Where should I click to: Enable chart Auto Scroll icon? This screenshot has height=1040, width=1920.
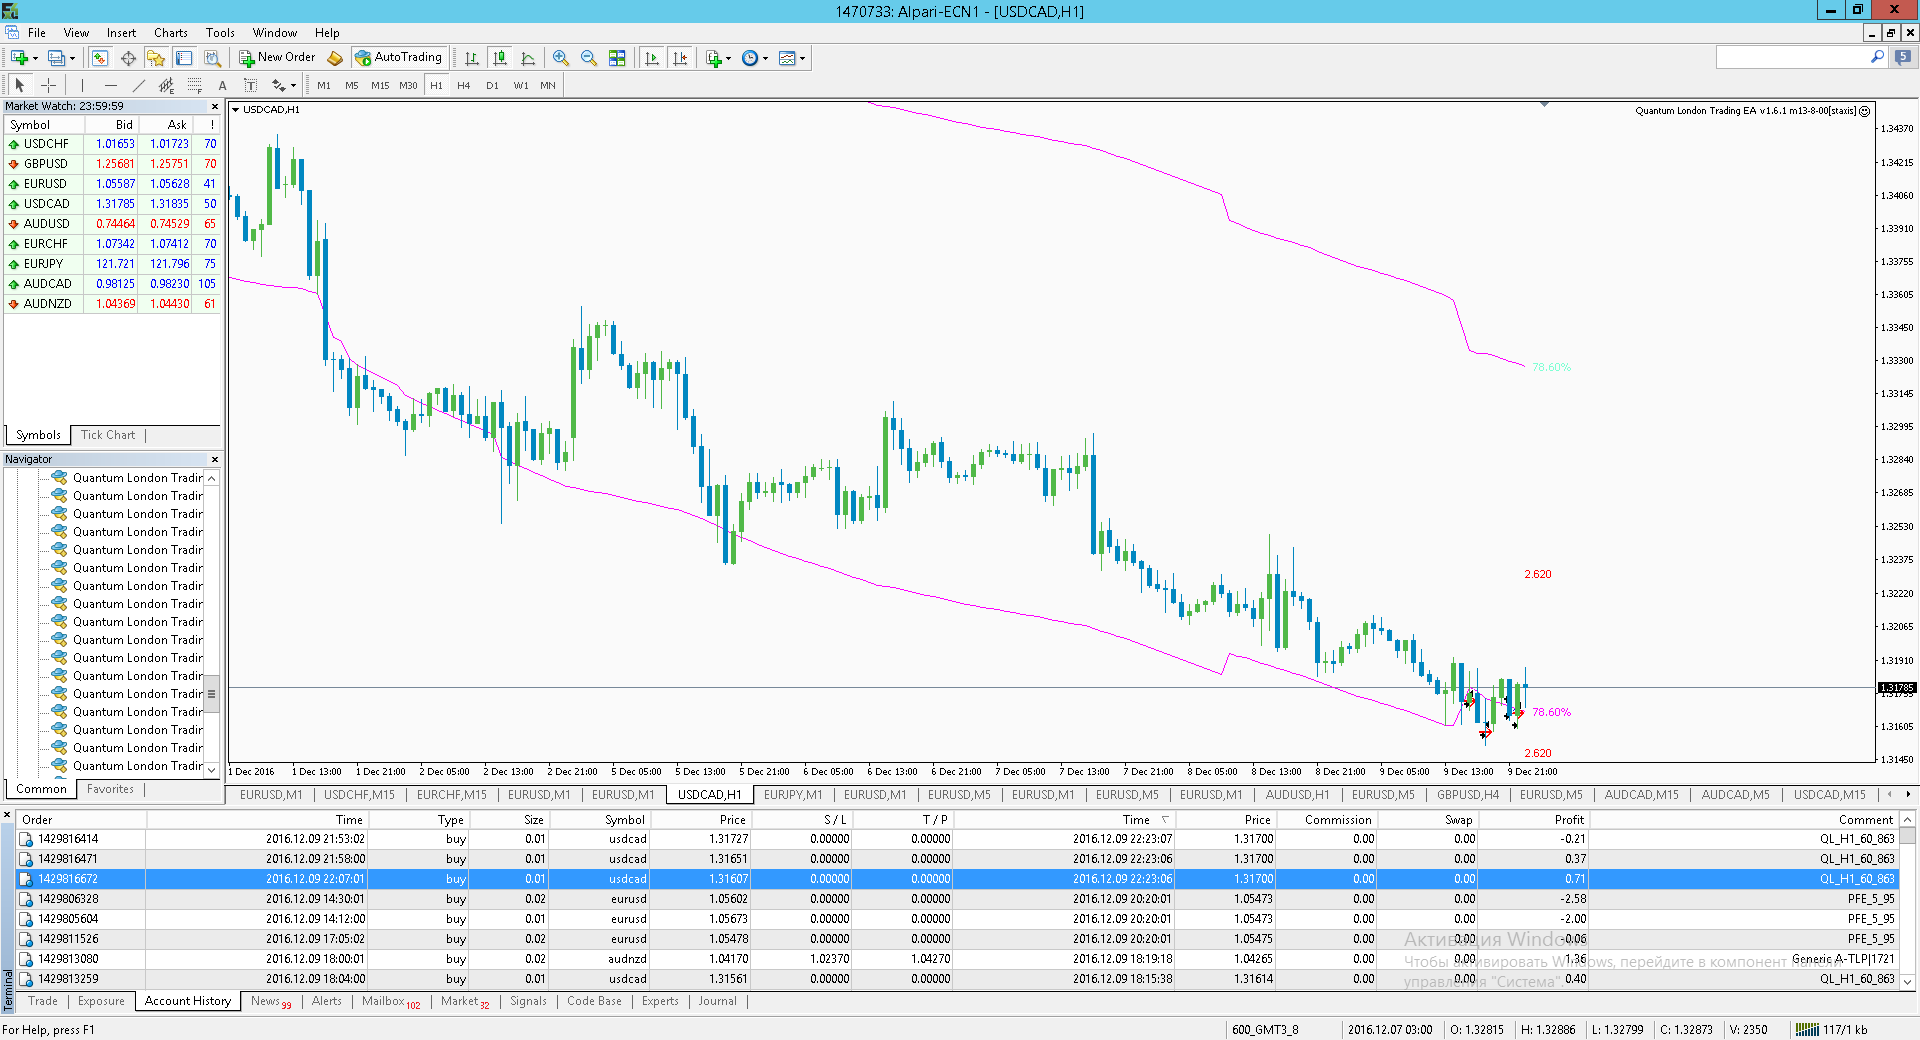(x=652, y=58)
